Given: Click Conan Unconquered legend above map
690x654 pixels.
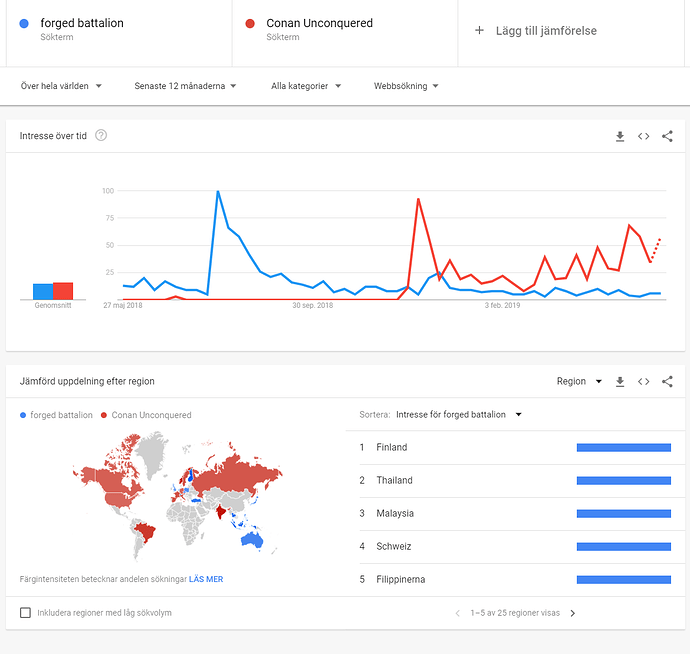Looking at the screenshot, I should (146, 415).
